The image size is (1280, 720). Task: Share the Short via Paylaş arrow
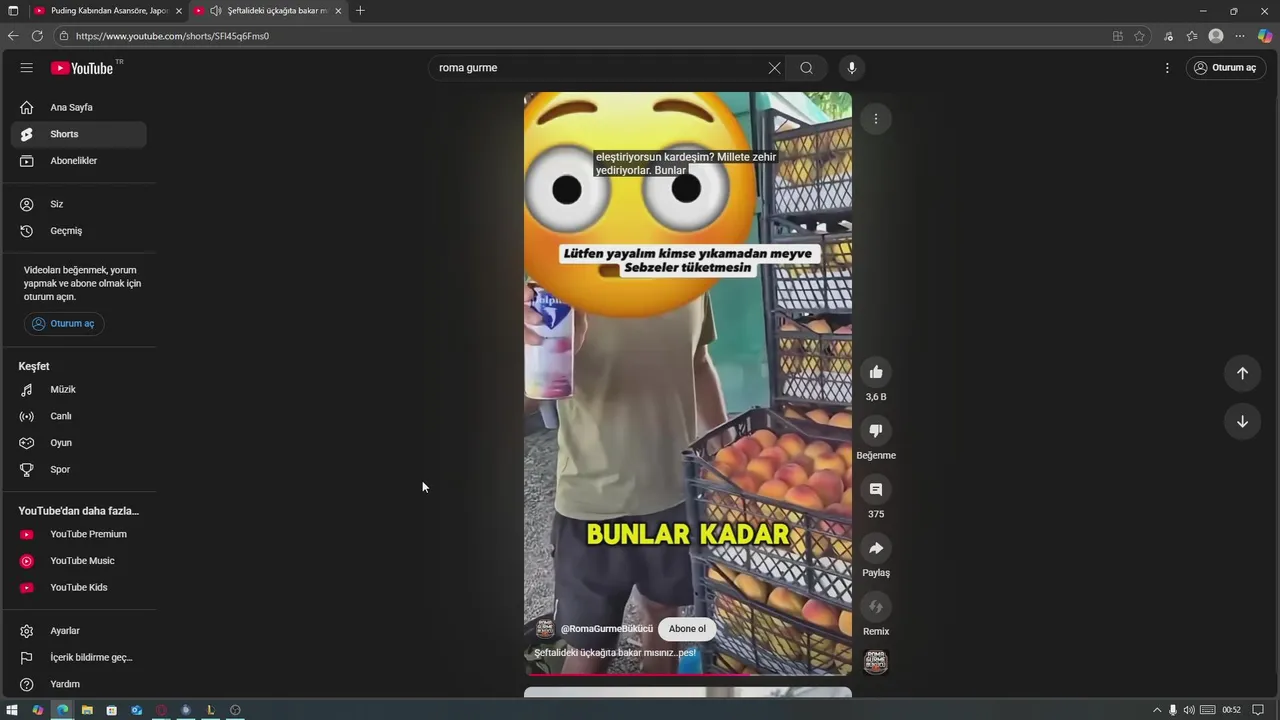point(876,548)
